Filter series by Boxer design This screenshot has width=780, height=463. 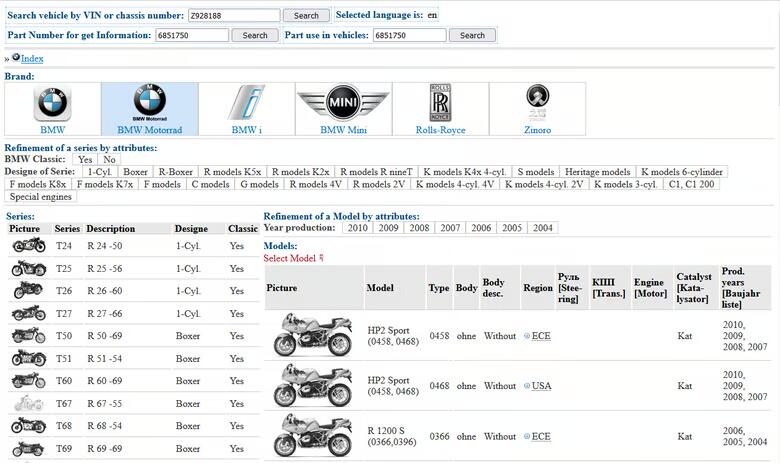135,172
